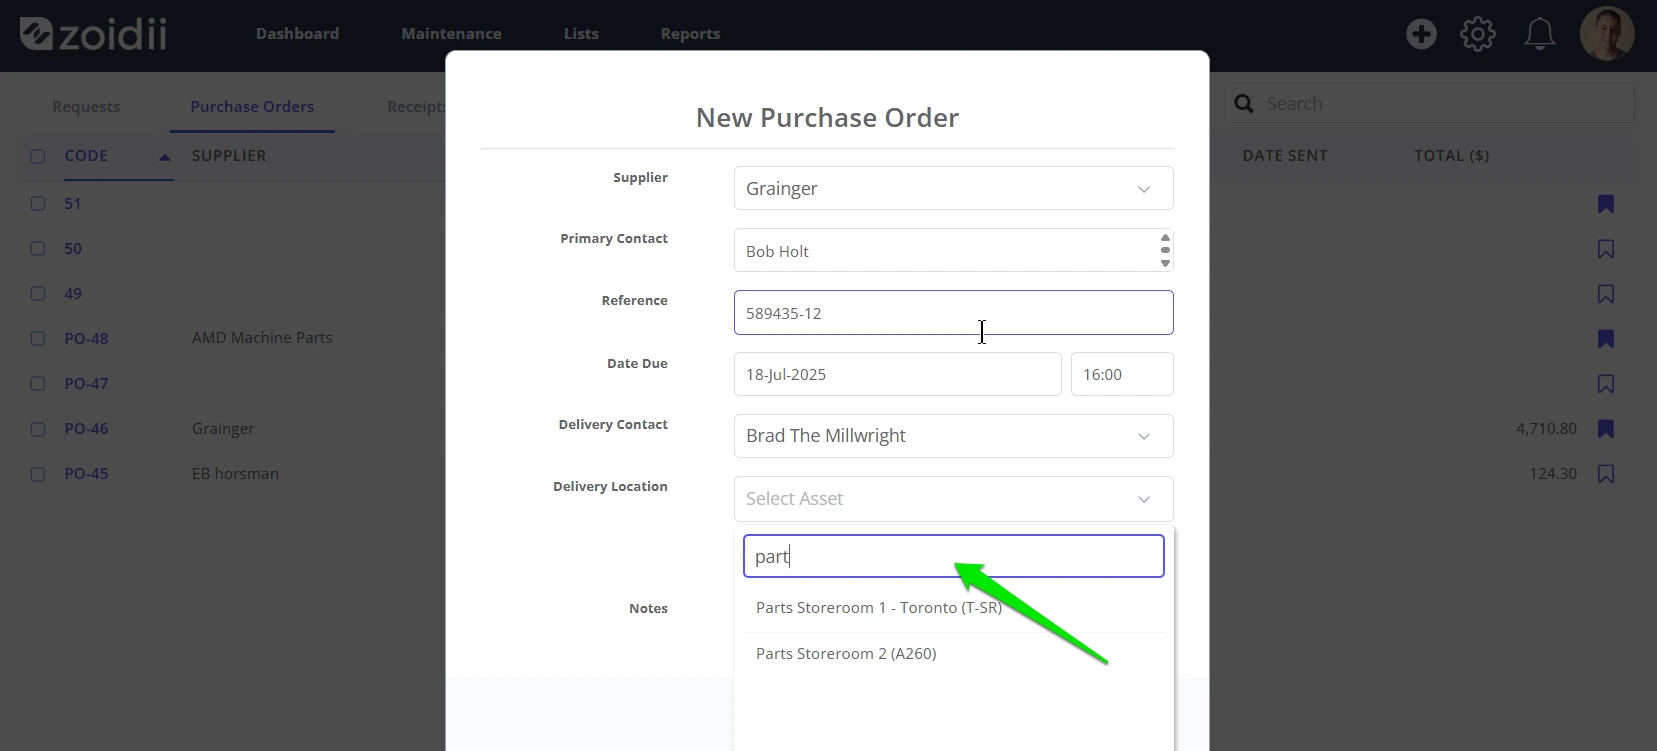
Task: Open the add new plus icon
Action: tap(1421, 34)
